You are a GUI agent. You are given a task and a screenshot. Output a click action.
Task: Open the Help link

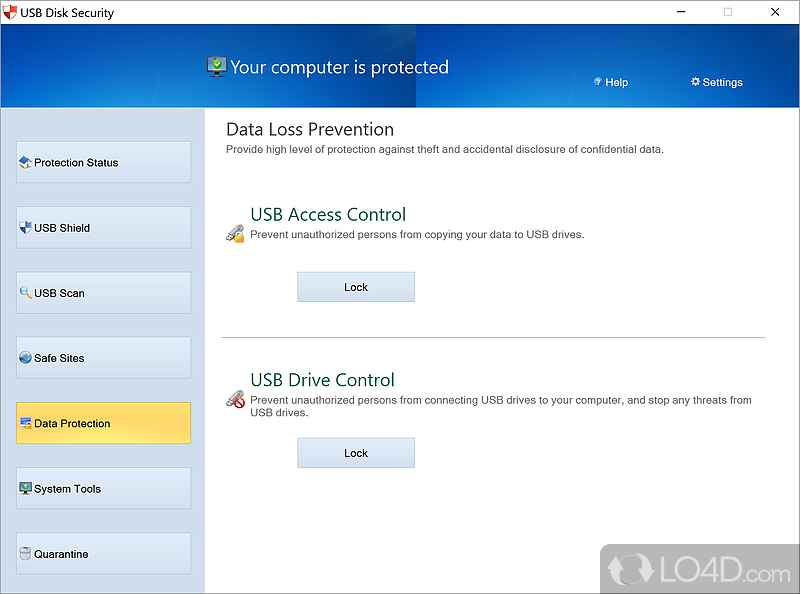pos(611,82)
